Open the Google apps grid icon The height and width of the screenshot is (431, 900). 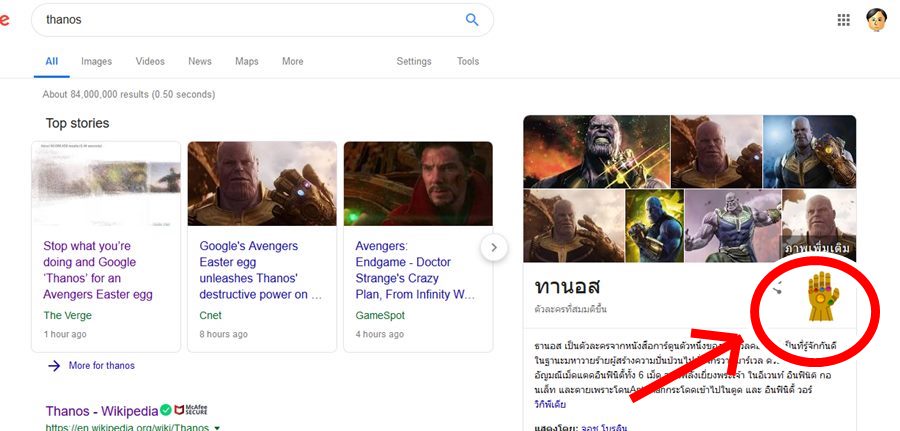point(843,20)
